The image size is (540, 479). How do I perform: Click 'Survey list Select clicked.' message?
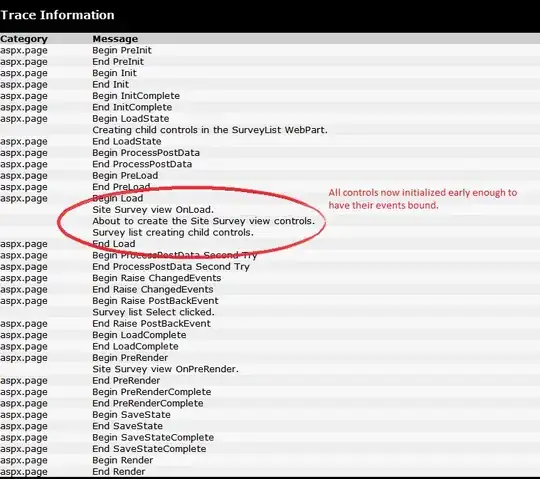point(153,312)
